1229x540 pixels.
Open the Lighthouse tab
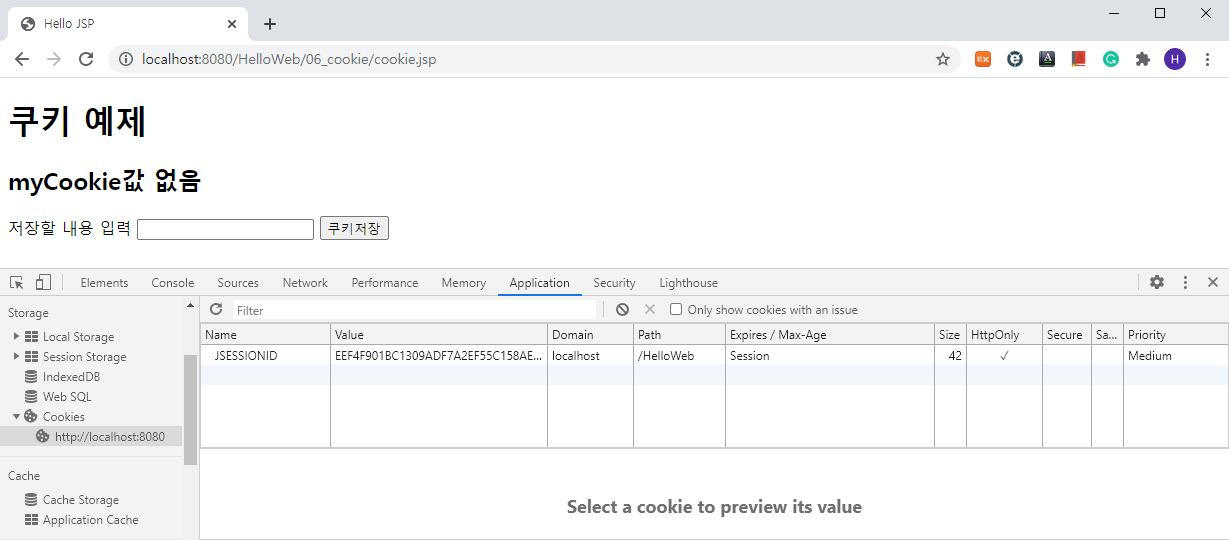688,283
